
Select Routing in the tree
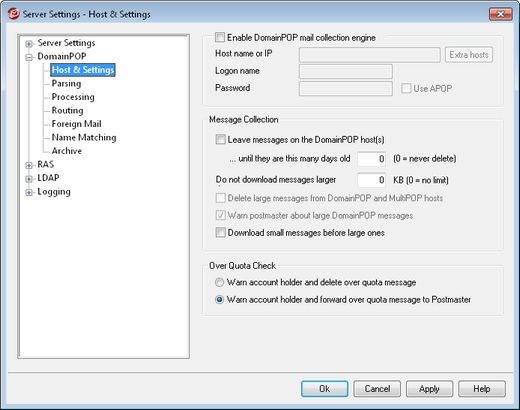[x=67, y=110]
